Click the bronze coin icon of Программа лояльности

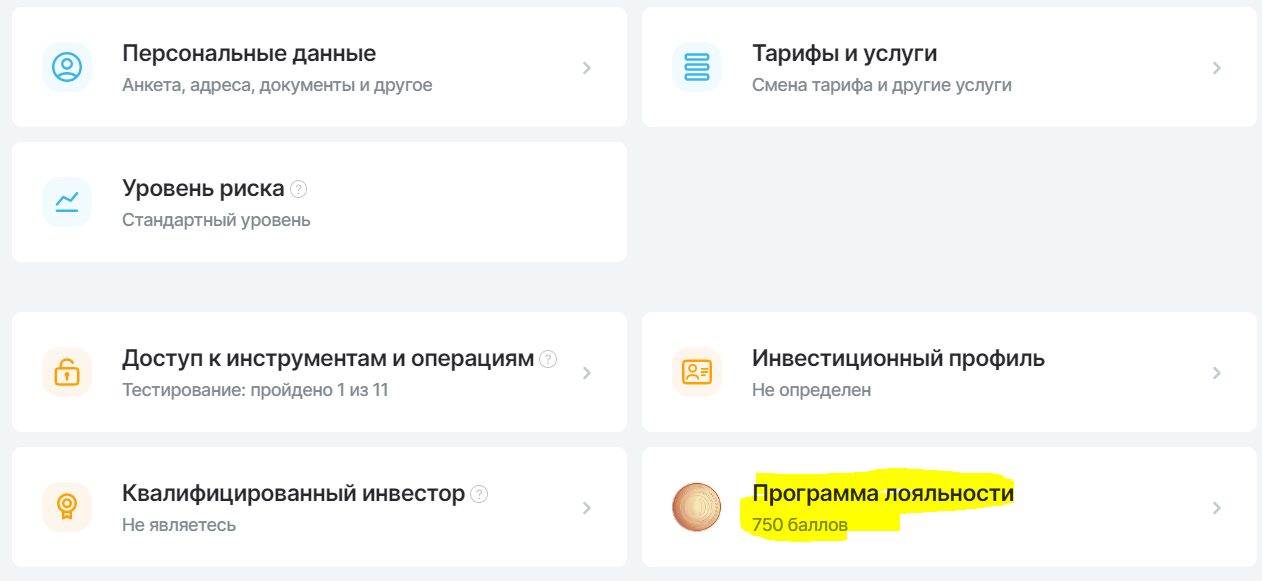(697, 507)
